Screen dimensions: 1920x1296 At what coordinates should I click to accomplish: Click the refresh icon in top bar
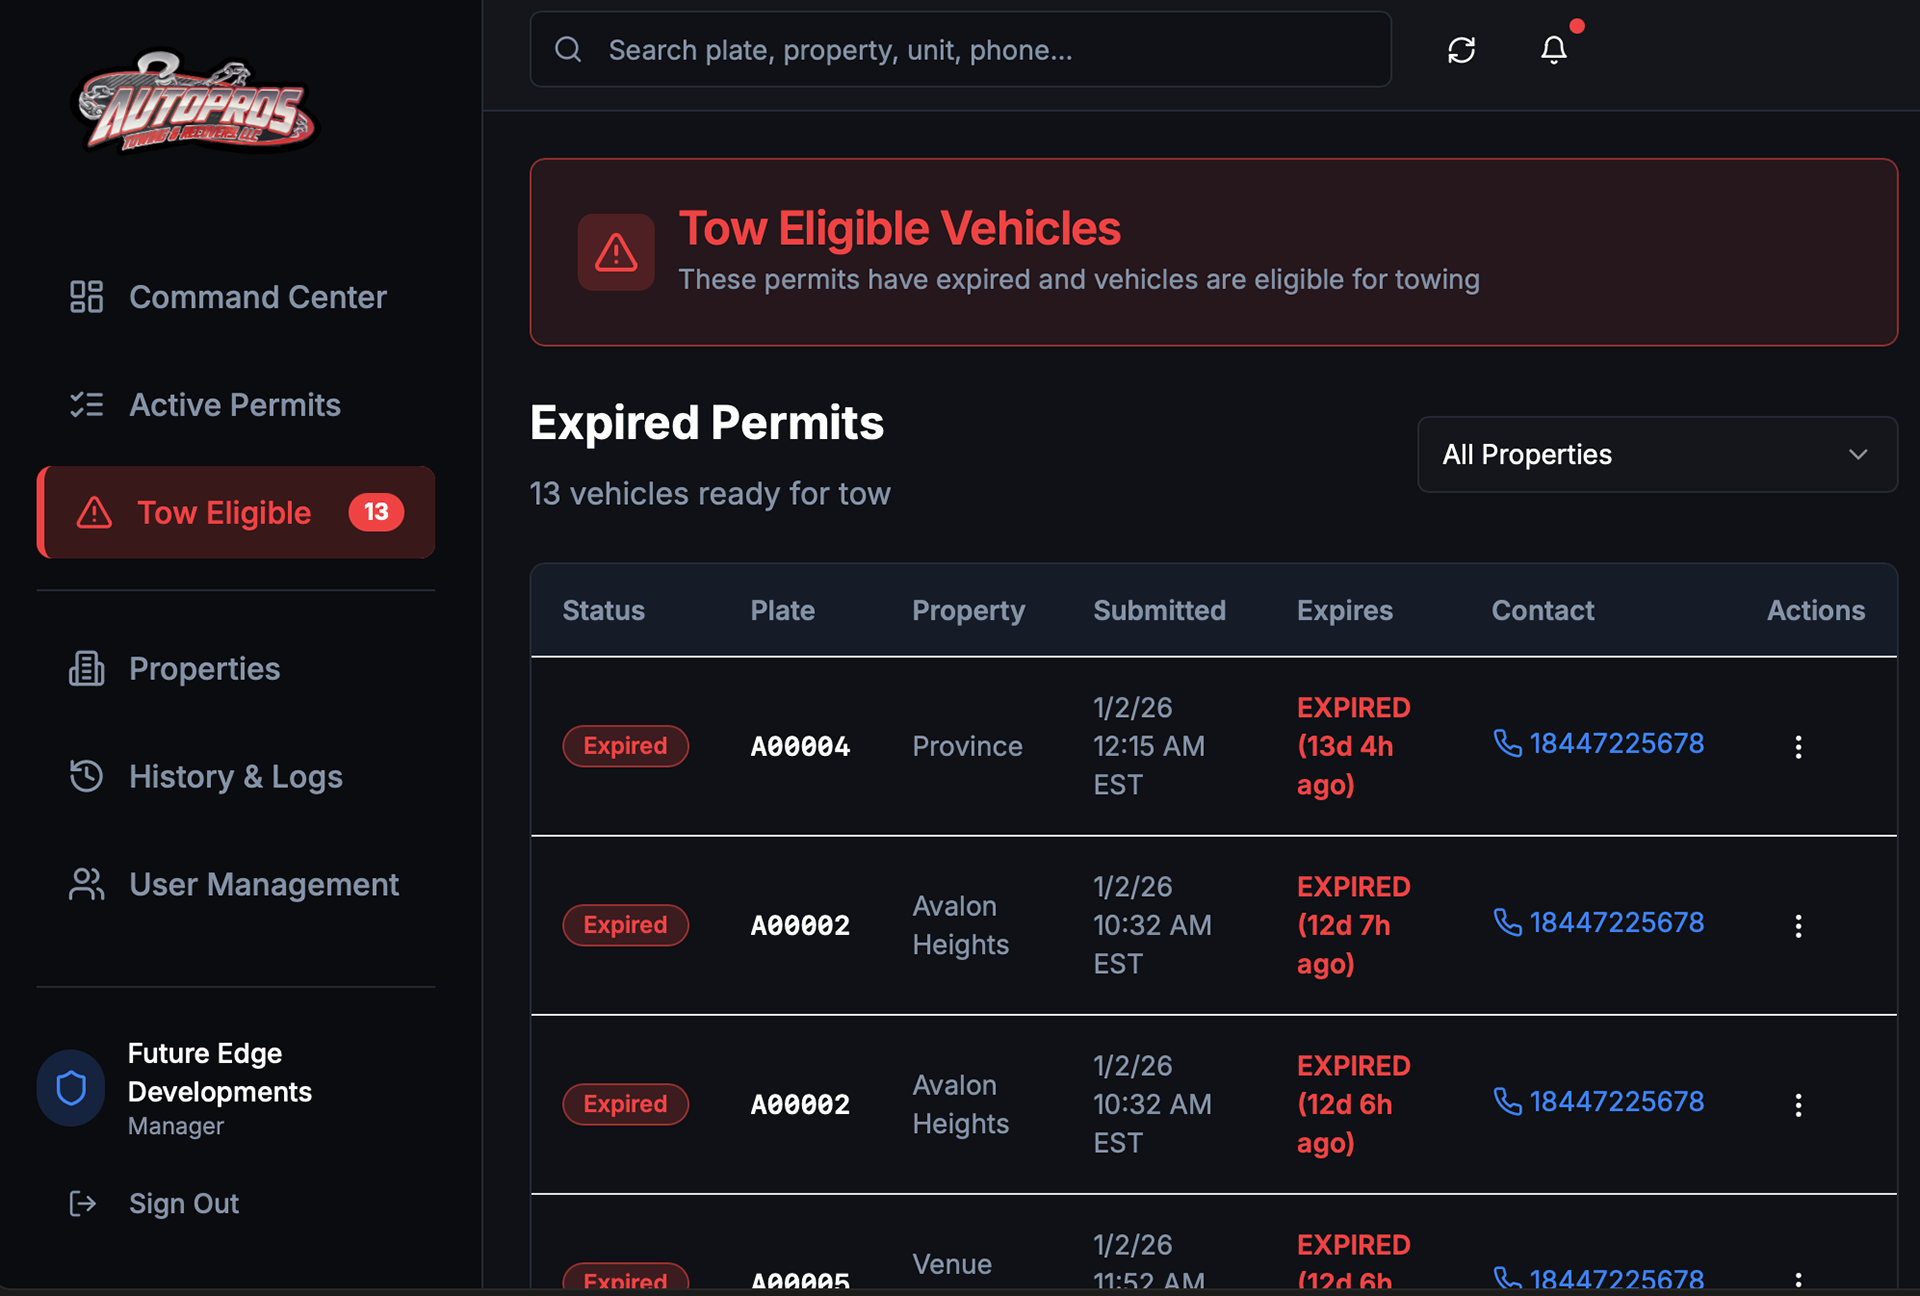click(x=1461, y=50)
